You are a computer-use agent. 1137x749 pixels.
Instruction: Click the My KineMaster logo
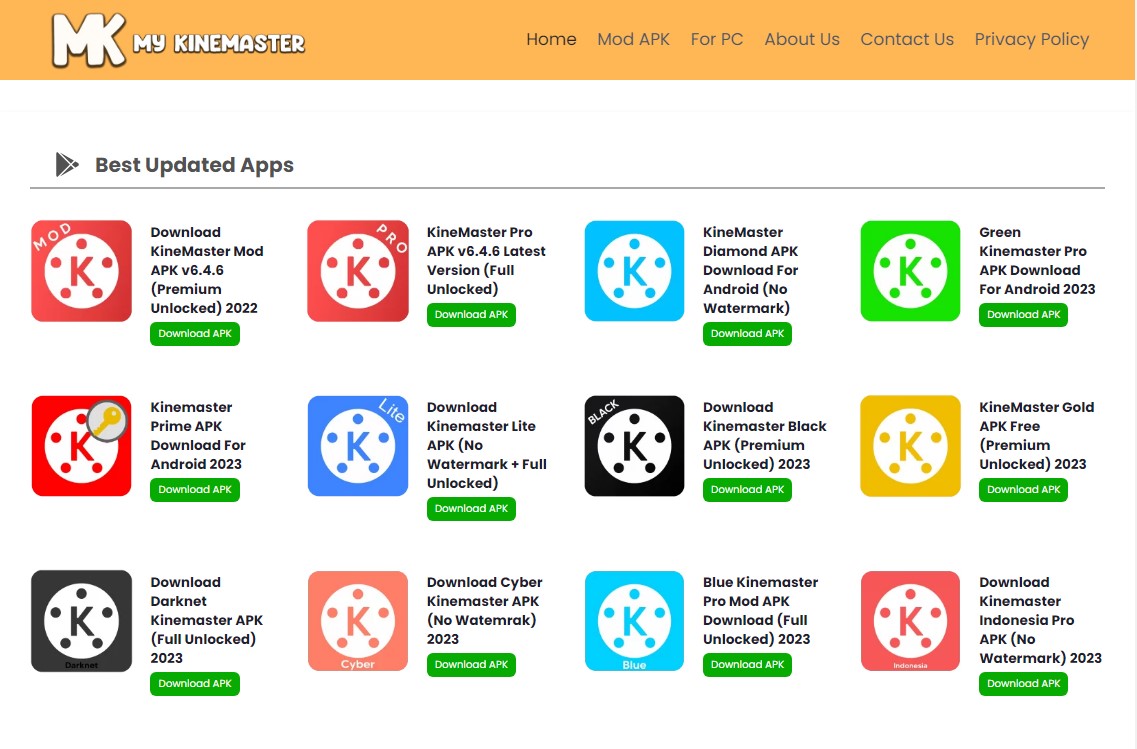coord(177,39)
